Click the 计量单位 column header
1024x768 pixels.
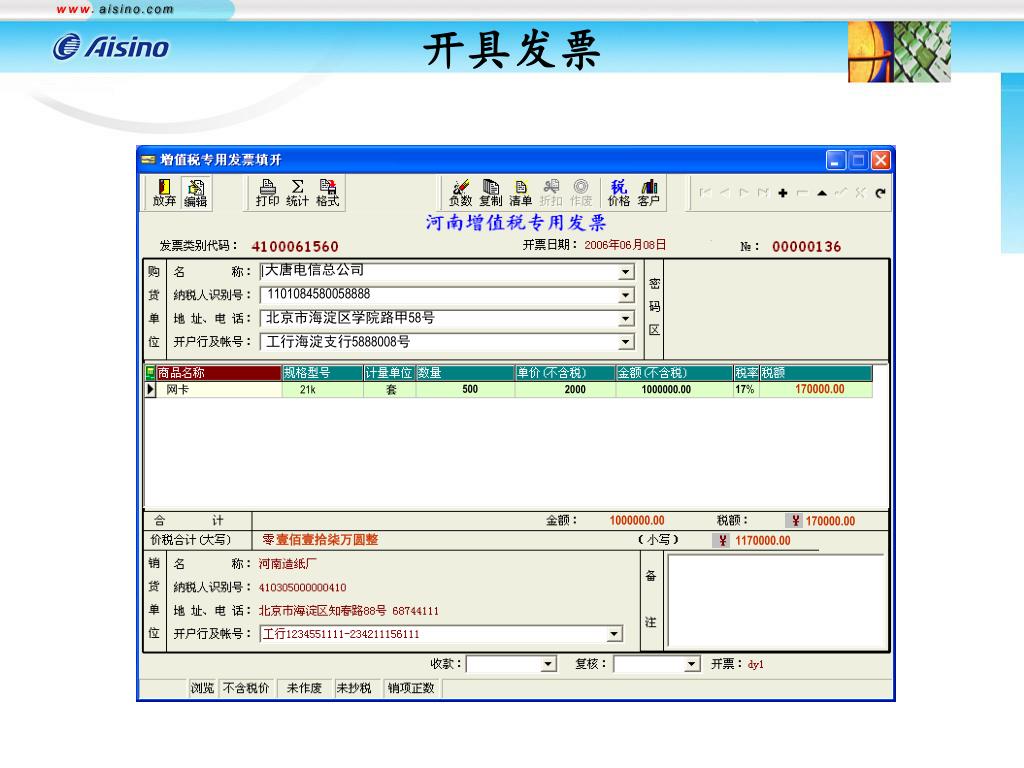pyautogui.click(x=390, y=373)
